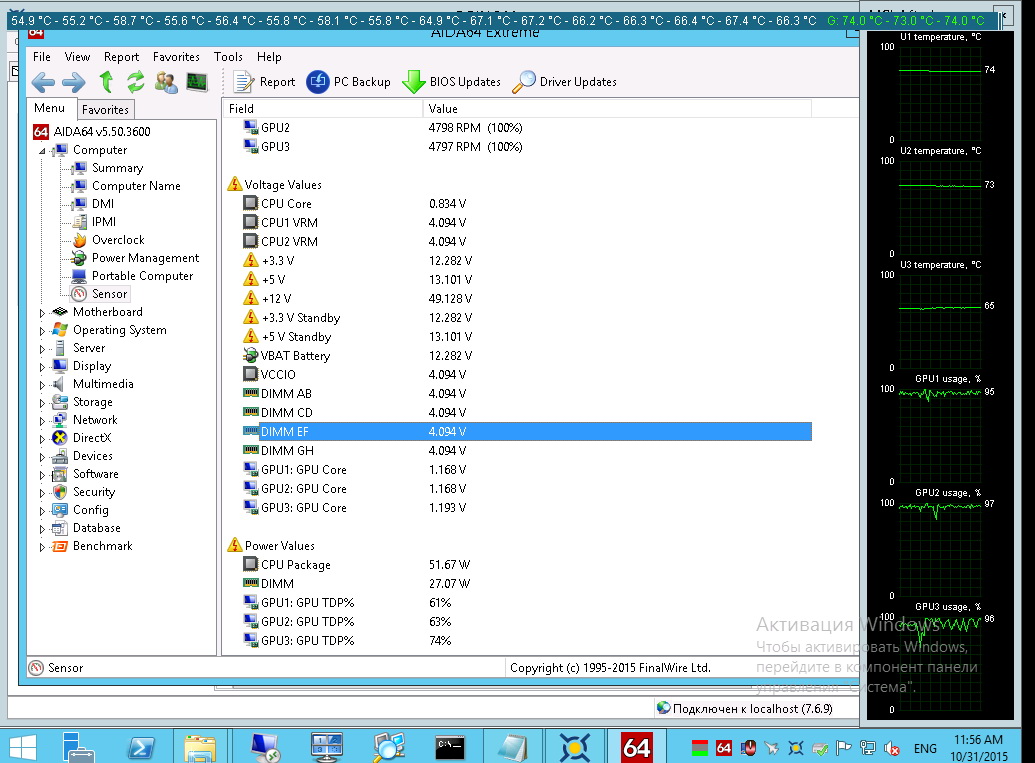Viewport: 1035px width, 763px height.
Task: Select the +12 V warning row
Action: (527, 298)
